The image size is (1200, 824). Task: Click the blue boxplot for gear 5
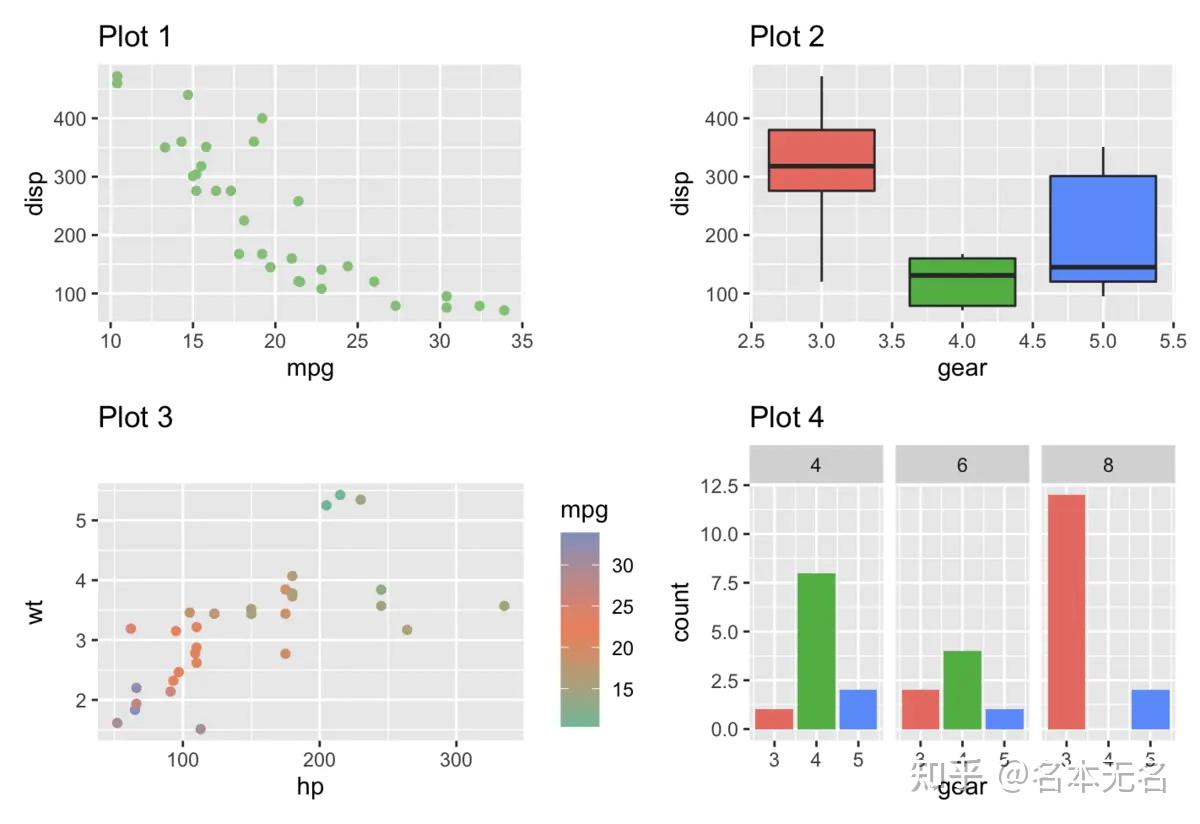(1103, 228)
